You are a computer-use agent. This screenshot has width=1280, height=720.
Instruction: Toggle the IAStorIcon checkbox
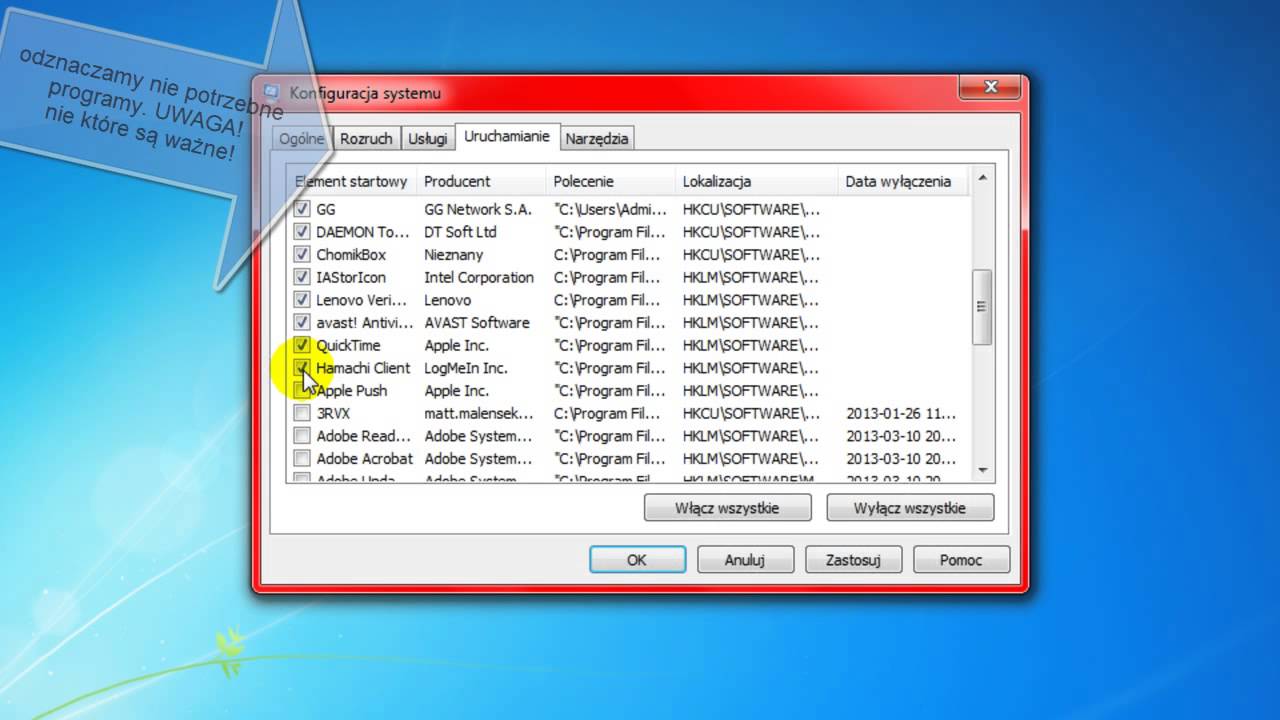[302, 277]
